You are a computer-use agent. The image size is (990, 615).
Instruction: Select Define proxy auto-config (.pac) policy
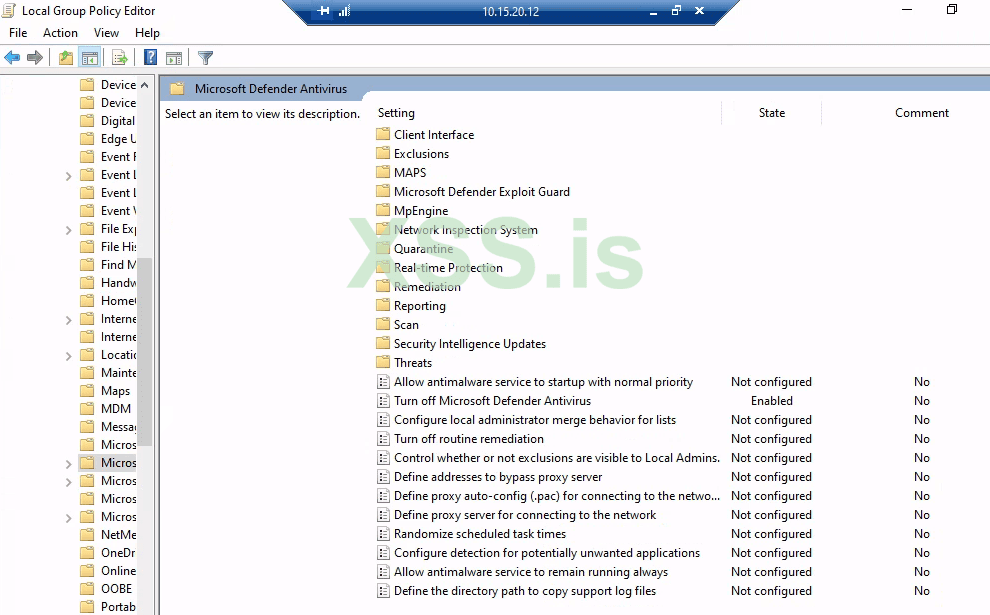click(557, 496)
